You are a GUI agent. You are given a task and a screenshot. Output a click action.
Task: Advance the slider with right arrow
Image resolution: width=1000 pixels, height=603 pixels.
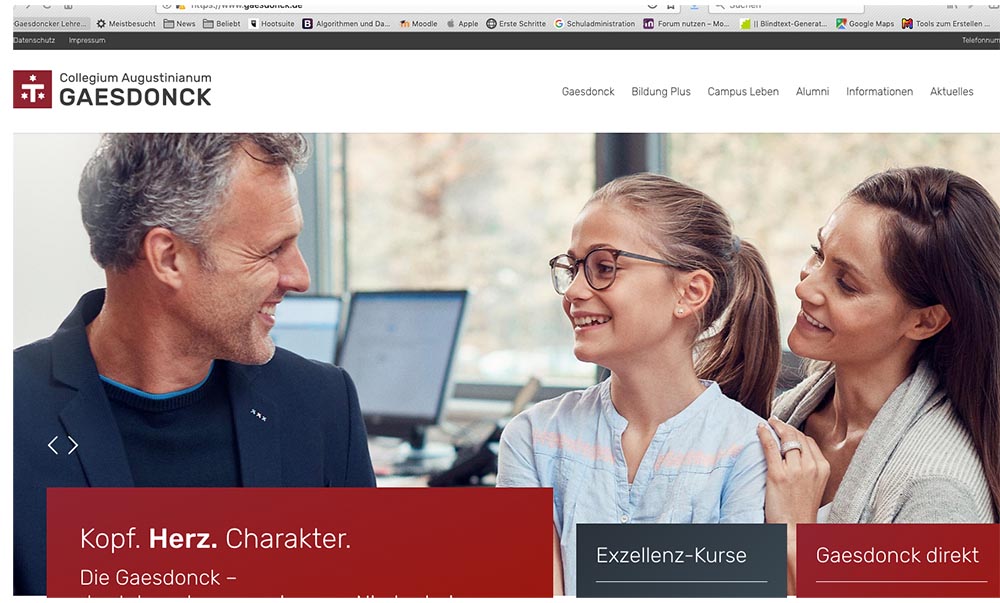73,445
